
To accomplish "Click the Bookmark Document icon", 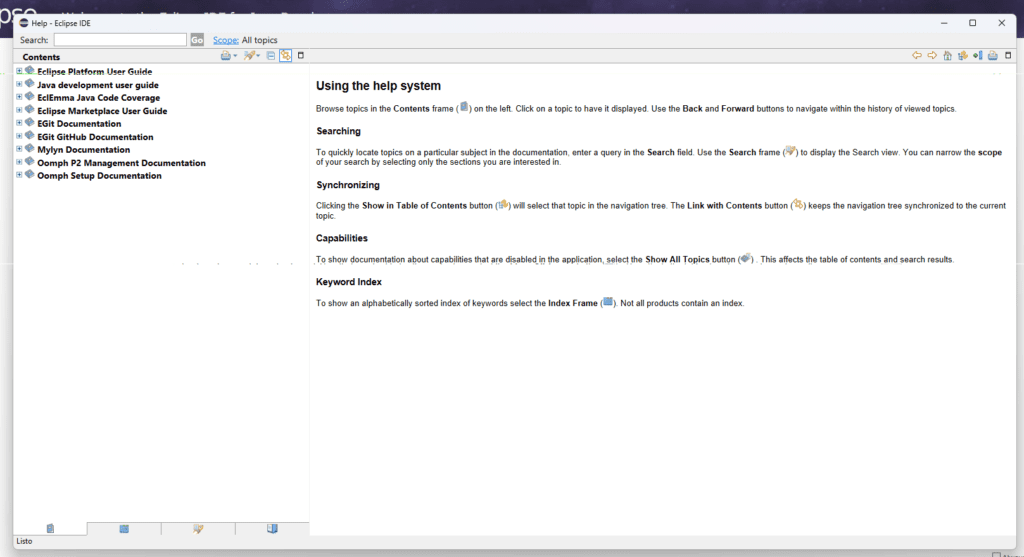I will (x=978, y=56).
